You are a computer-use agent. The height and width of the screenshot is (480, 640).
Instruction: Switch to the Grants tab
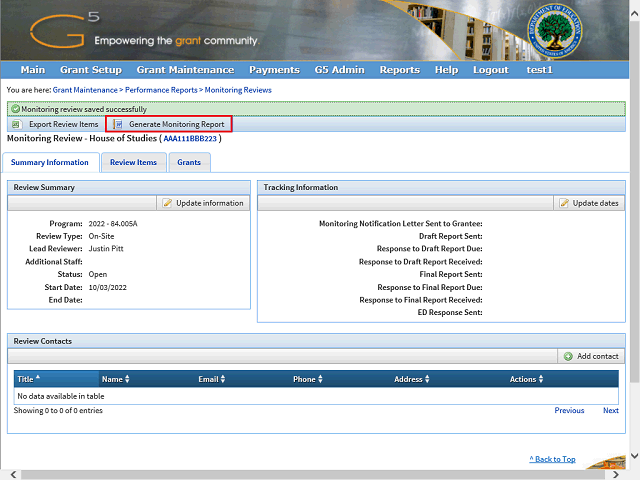[189, 162]
